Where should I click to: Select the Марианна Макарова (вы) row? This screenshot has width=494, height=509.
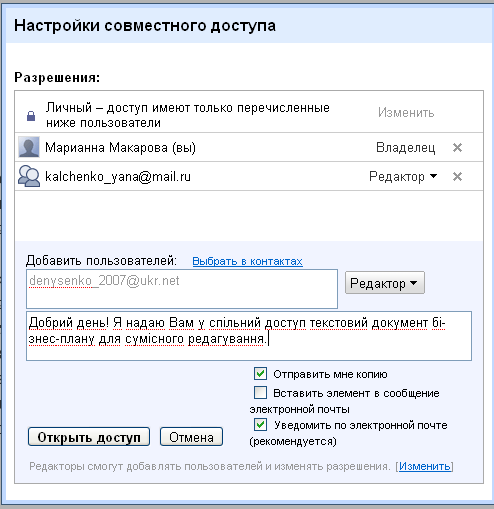[249, 147]
